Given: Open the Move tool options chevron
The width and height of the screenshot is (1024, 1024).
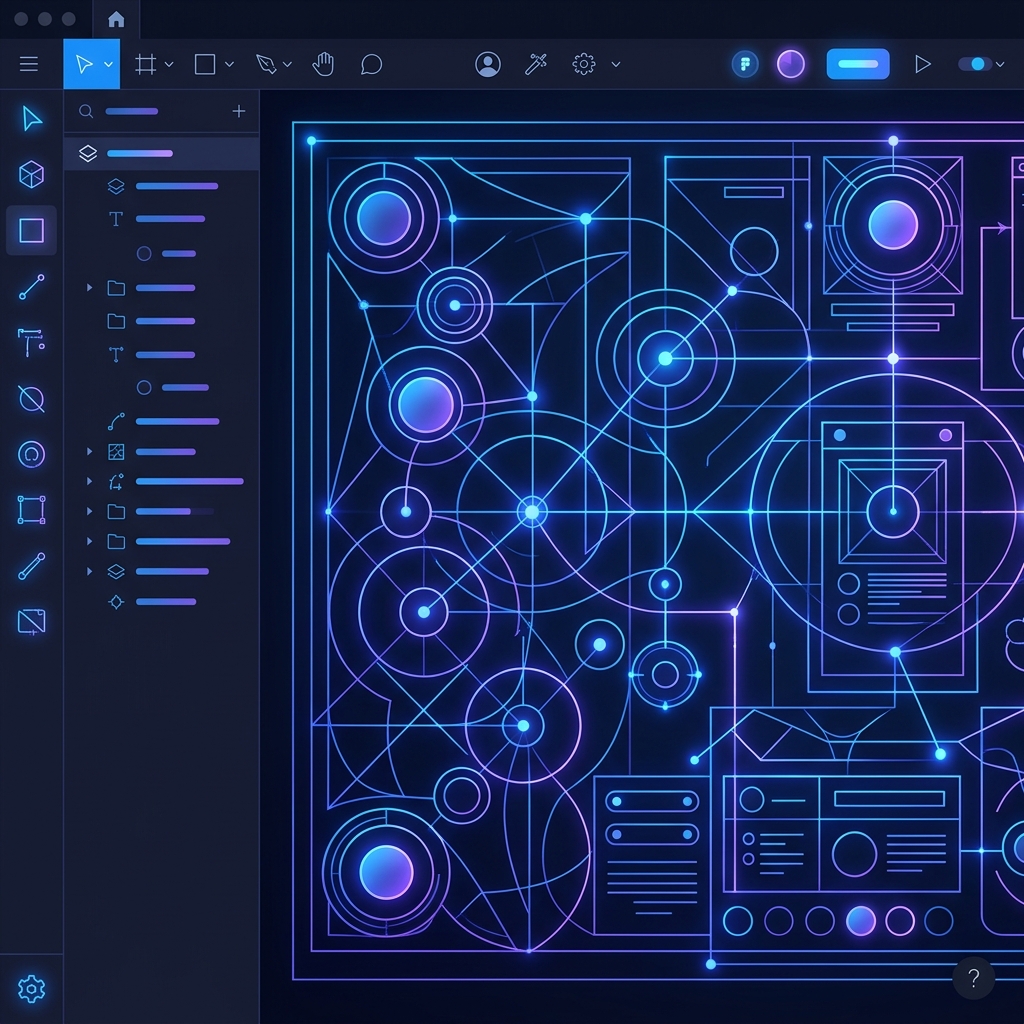Looking at the screenshot, I should [108, 64].
